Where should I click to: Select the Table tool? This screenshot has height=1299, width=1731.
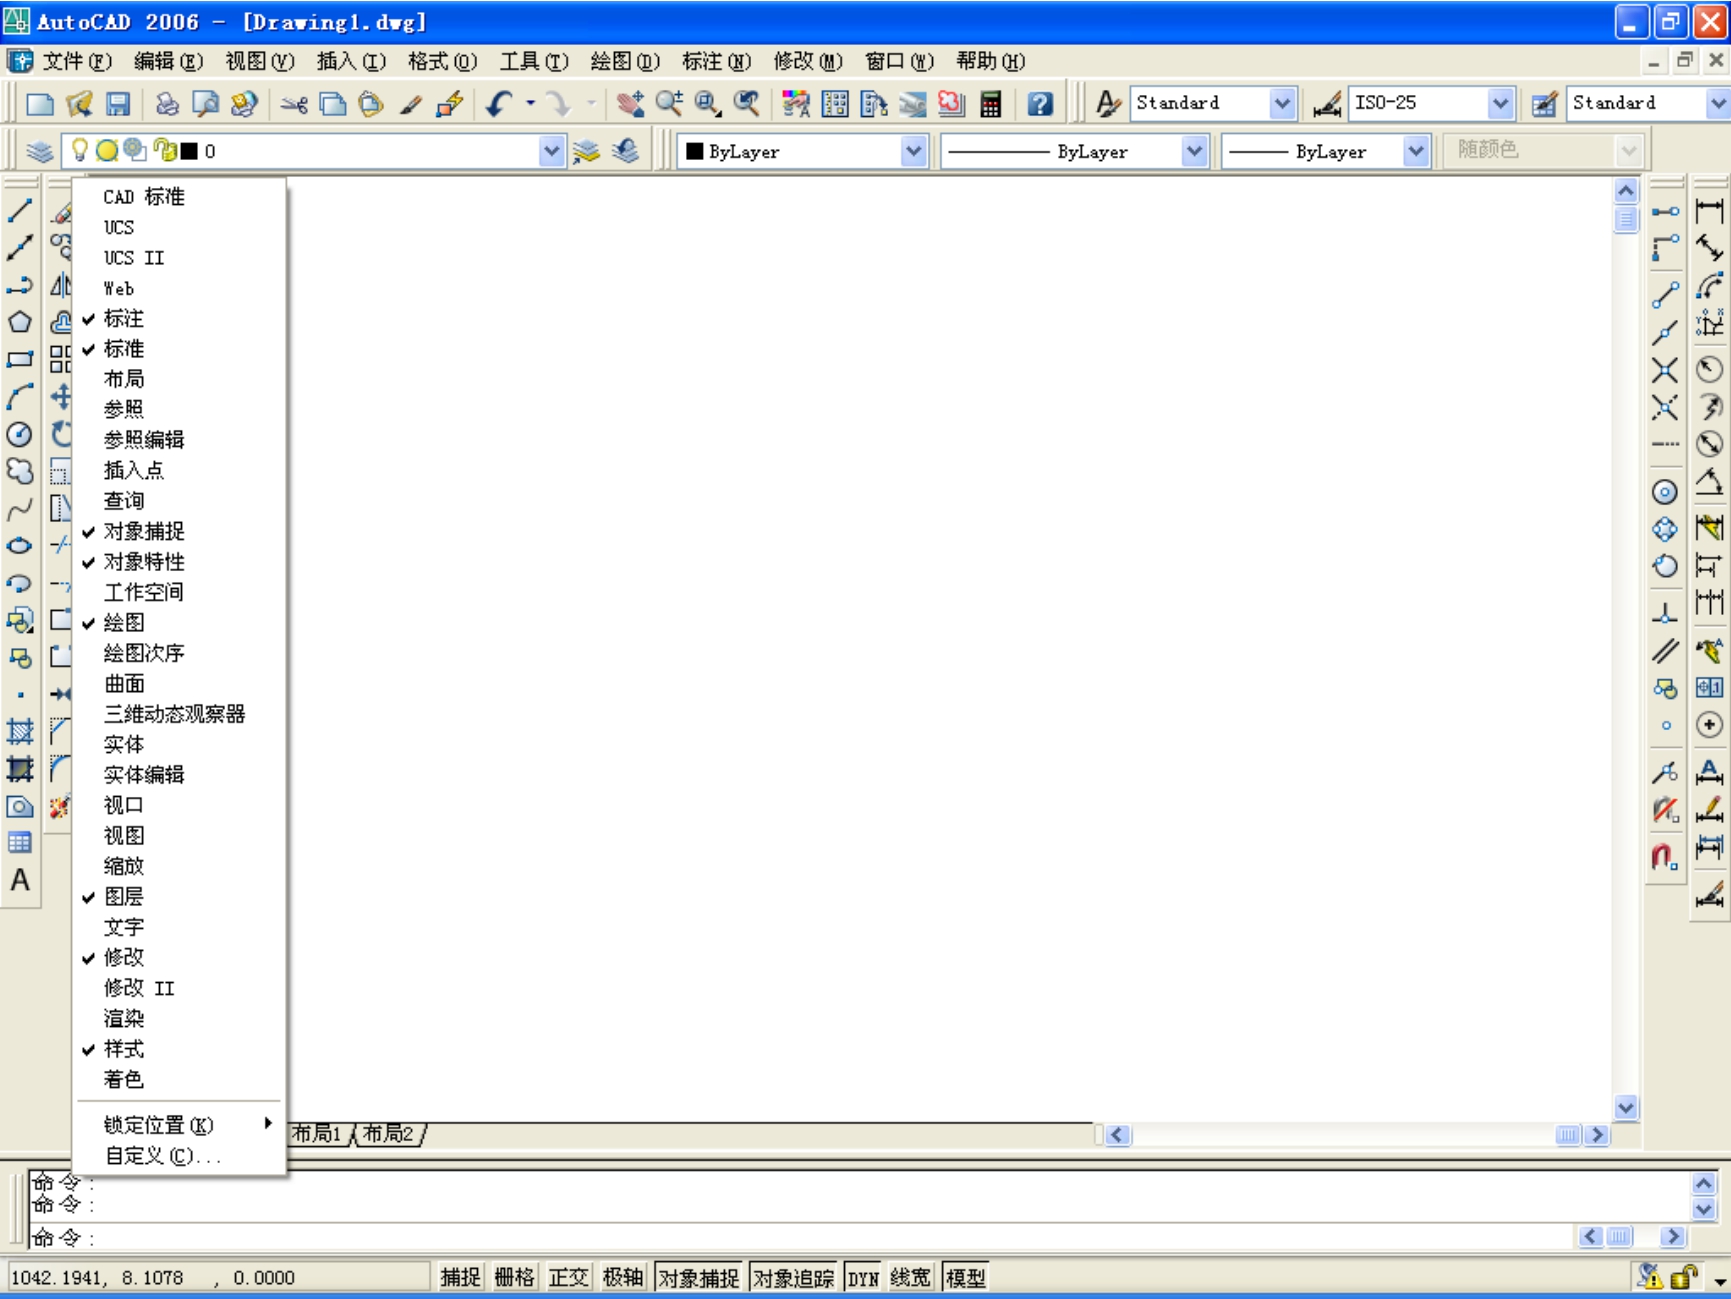tap(20, 843)
